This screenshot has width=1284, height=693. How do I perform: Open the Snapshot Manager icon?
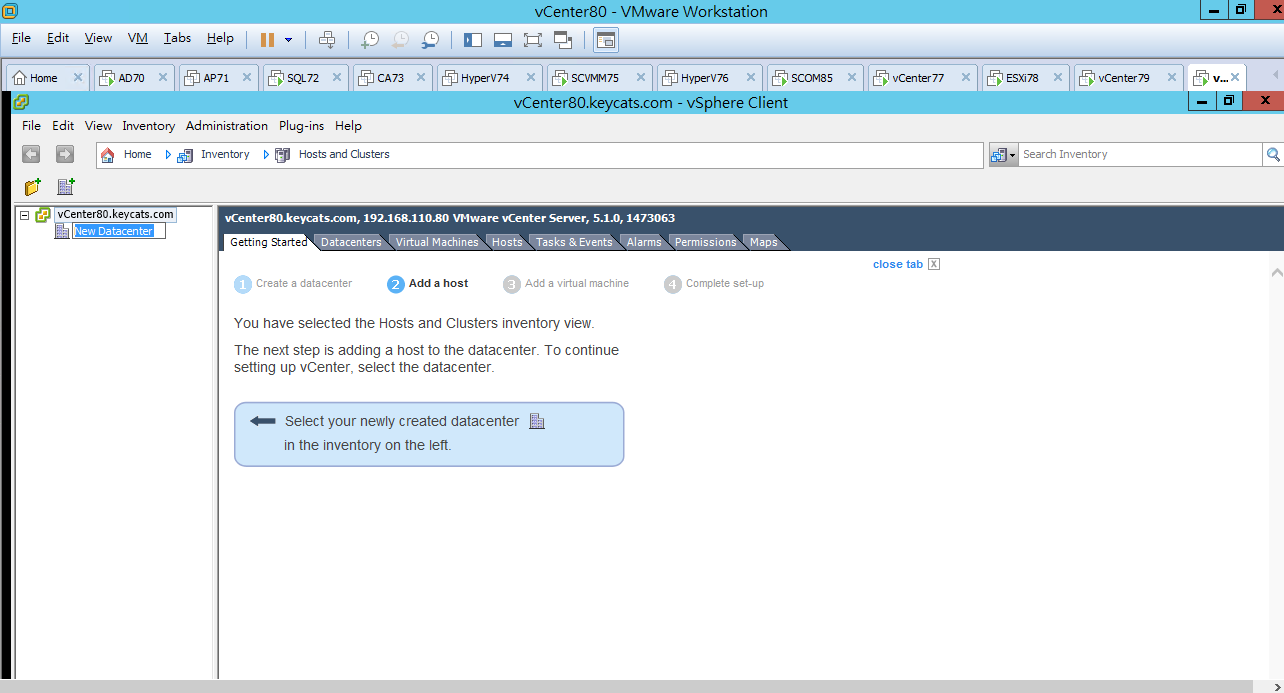tap(430, 40)
